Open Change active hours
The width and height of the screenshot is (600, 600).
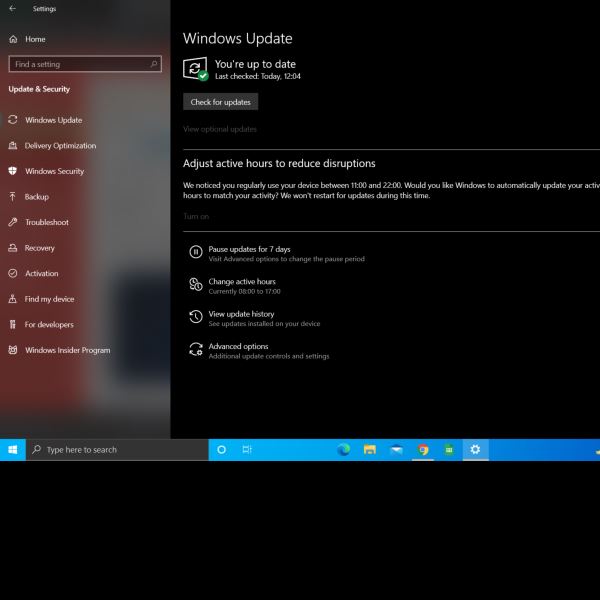pyautogui.click(x=242, y=282)
